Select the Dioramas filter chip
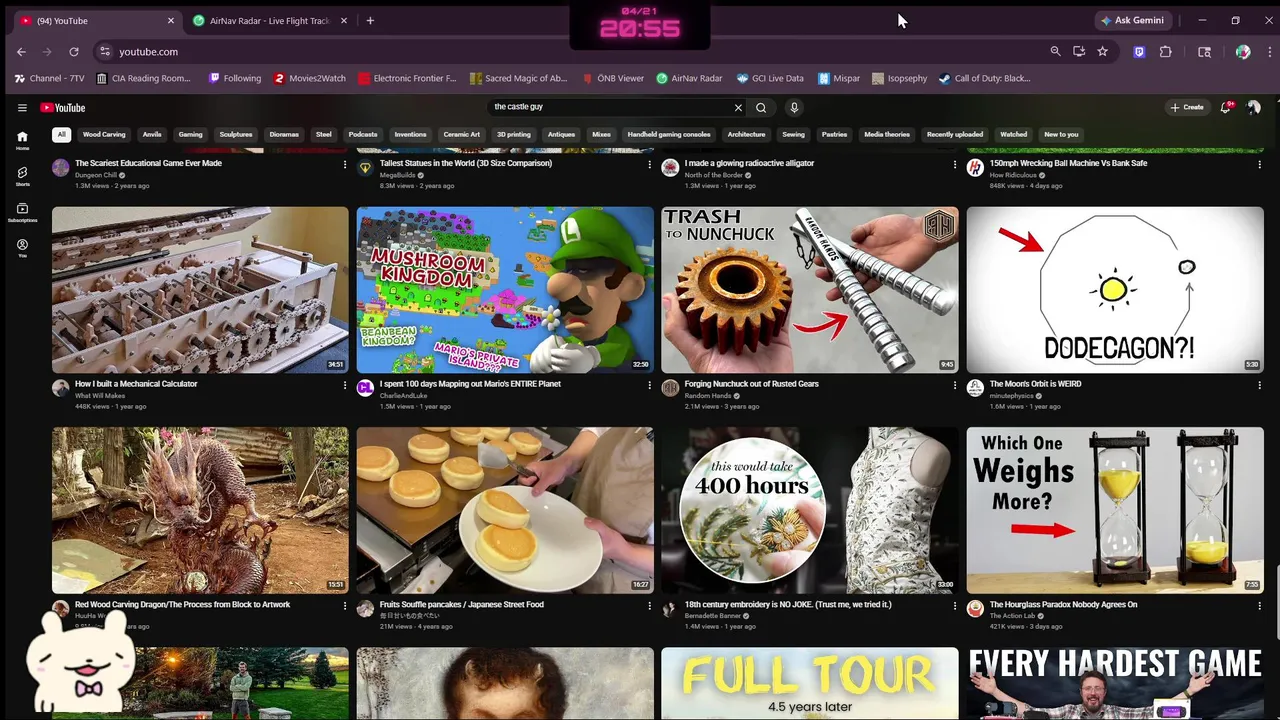The height and width of the screenshot is (720, 1280). pos(284,134)
